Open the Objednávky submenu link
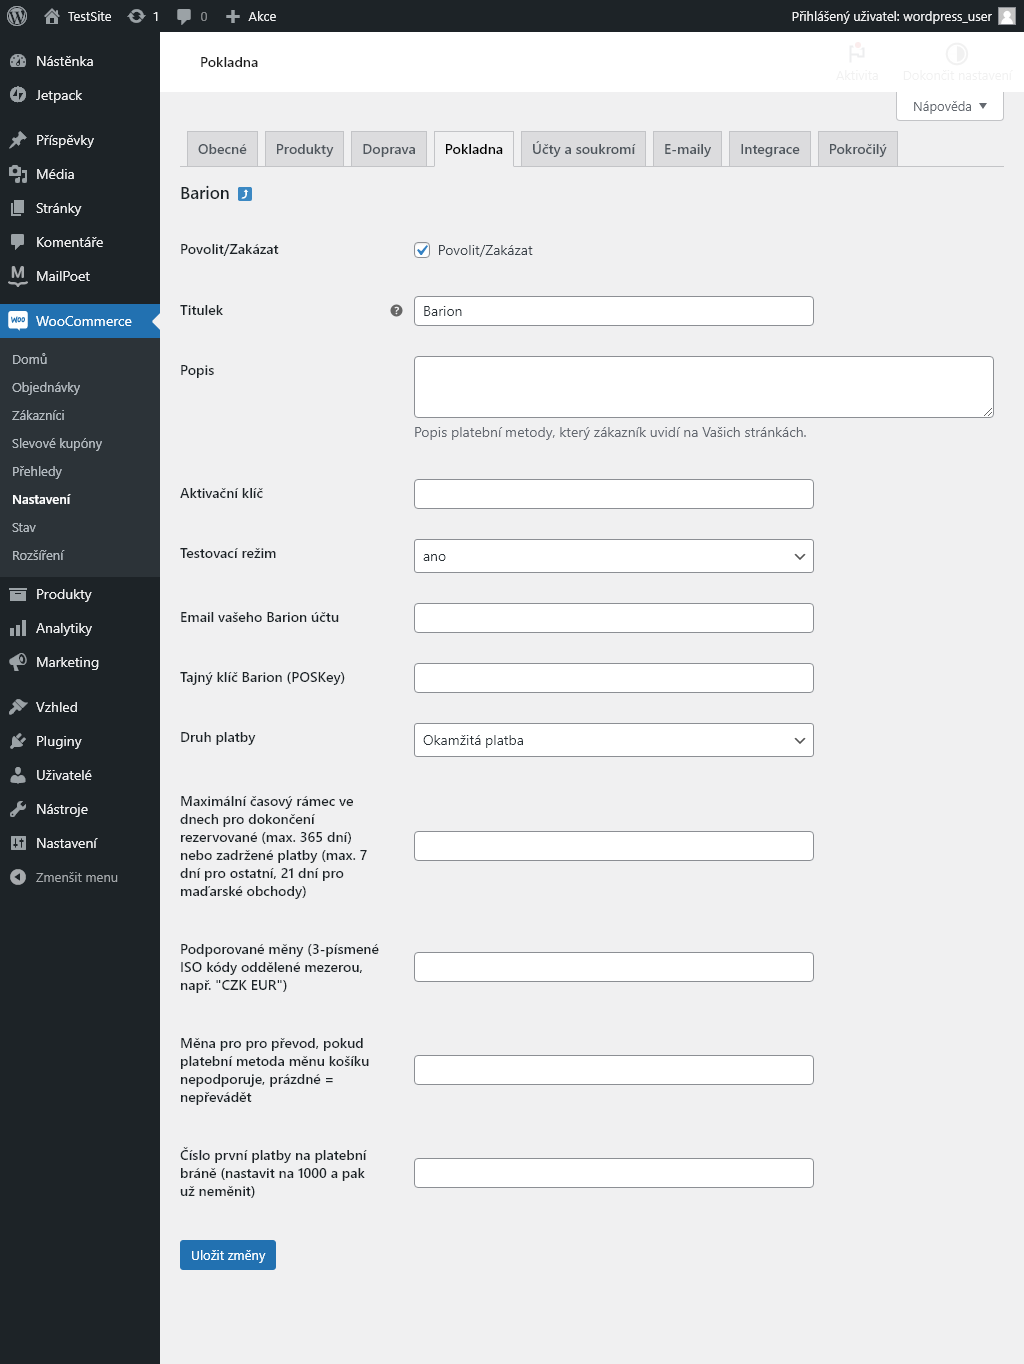Screen dimensions: 1024x1364 click(46, 387)
